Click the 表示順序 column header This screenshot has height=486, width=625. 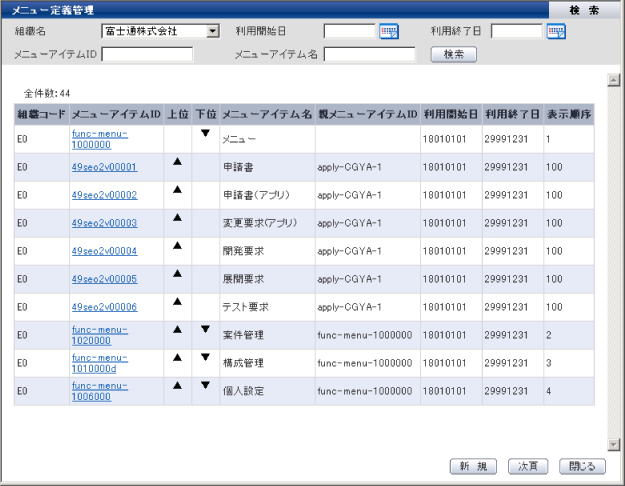569,114
